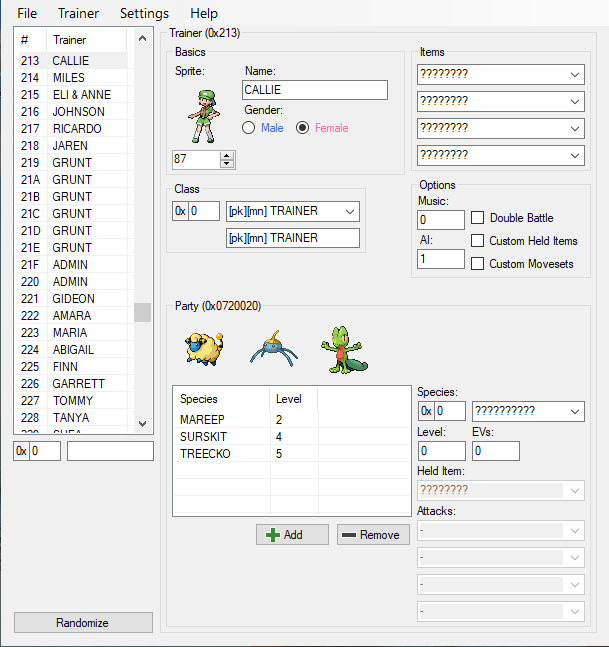The width and height of the screenshot is (609, 647).
Task: Select trainer 223 MARIA
Action: point(73,333)
